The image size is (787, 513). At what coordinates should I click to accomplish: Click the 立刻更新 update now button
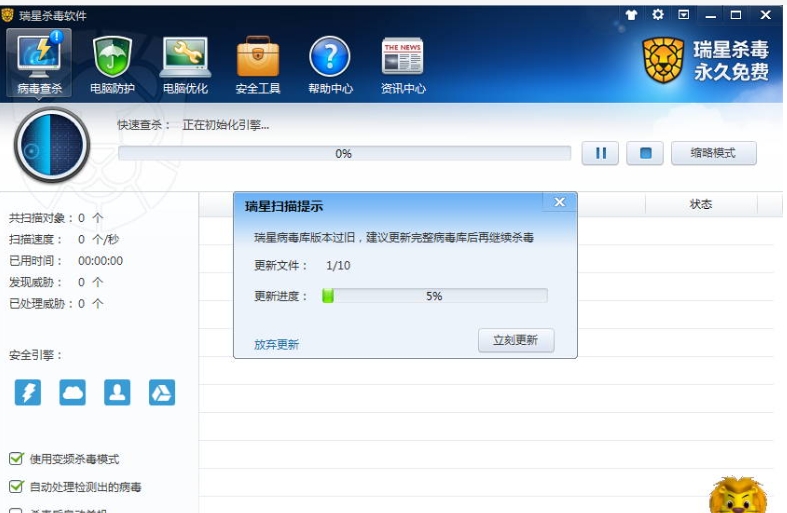click(516, 340)
